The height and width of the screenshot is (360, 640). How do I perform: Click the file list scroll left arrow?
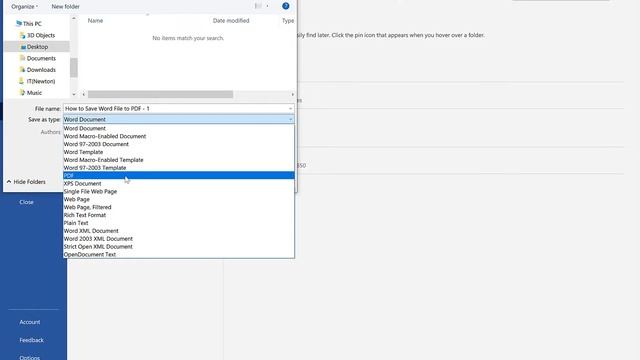click(x=84, y=94)
